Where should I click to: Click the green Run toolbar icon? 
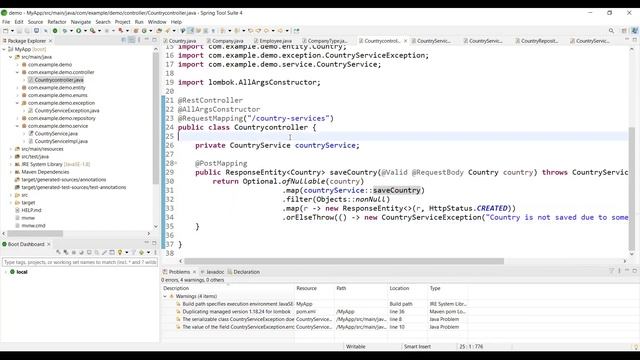point(78,31)
